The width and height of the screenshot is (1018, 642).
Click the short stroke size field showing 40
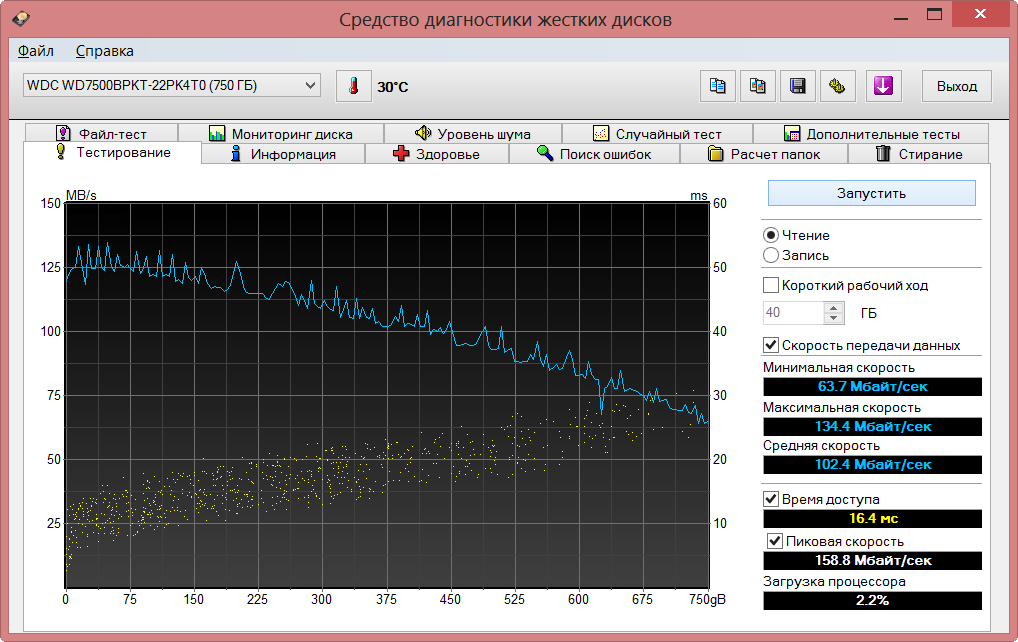coord(793,313)
